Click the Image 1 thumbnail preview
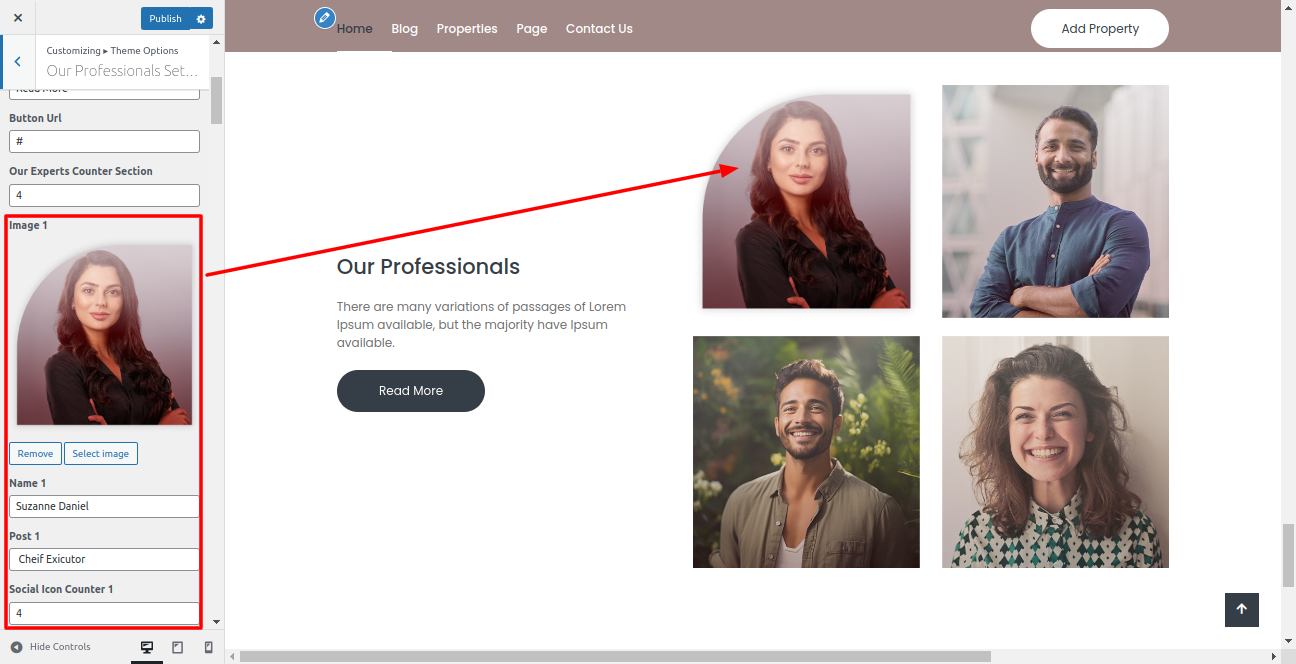Image resolution: width=1296 pixels, height=664 pixels. [104, 335]
